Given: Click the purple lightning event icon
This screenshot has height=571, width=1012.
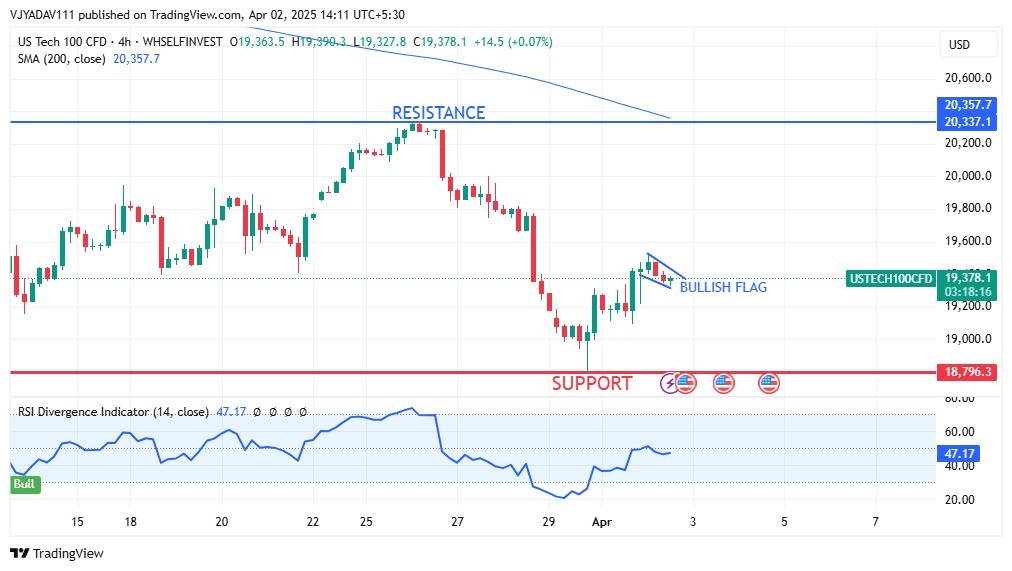Looking at the screenshot, I should 670,382.
